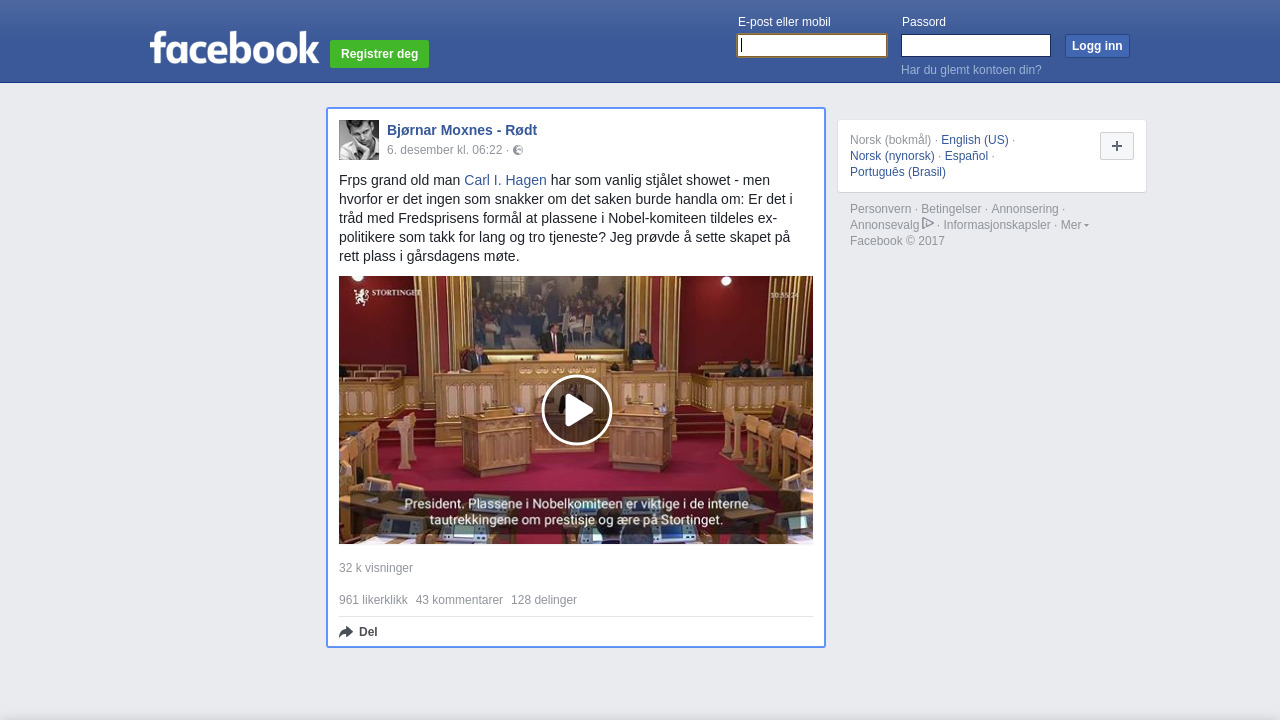
Task: Open Annonsevalg footer link
Action: [884, 225]
